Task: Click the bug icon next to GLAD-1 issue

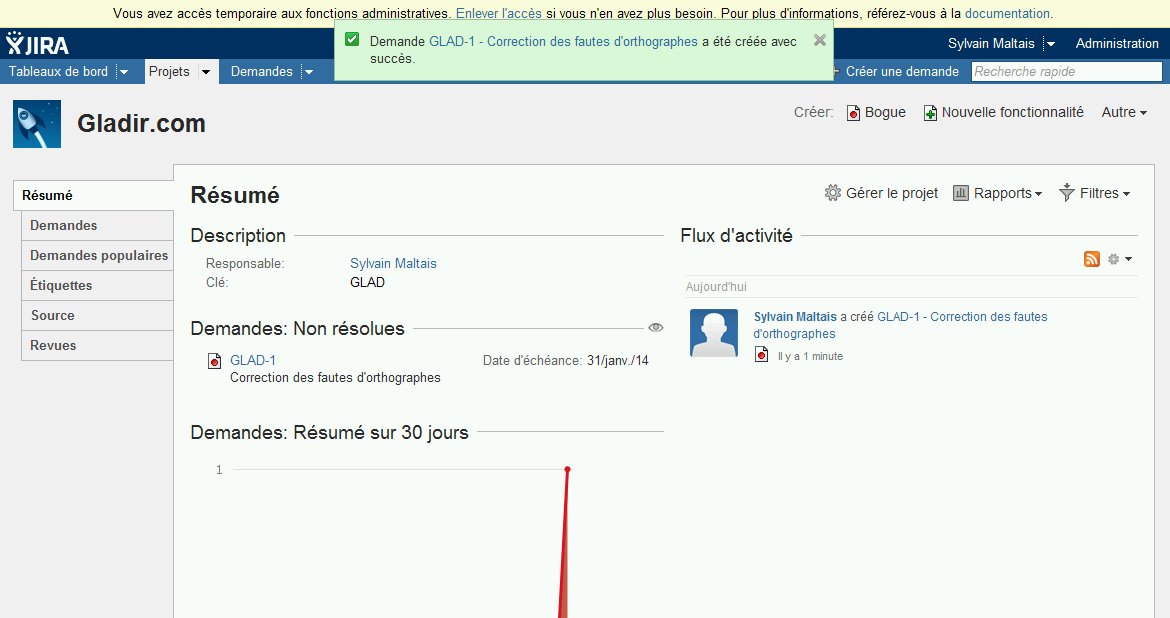Action: 214,361
